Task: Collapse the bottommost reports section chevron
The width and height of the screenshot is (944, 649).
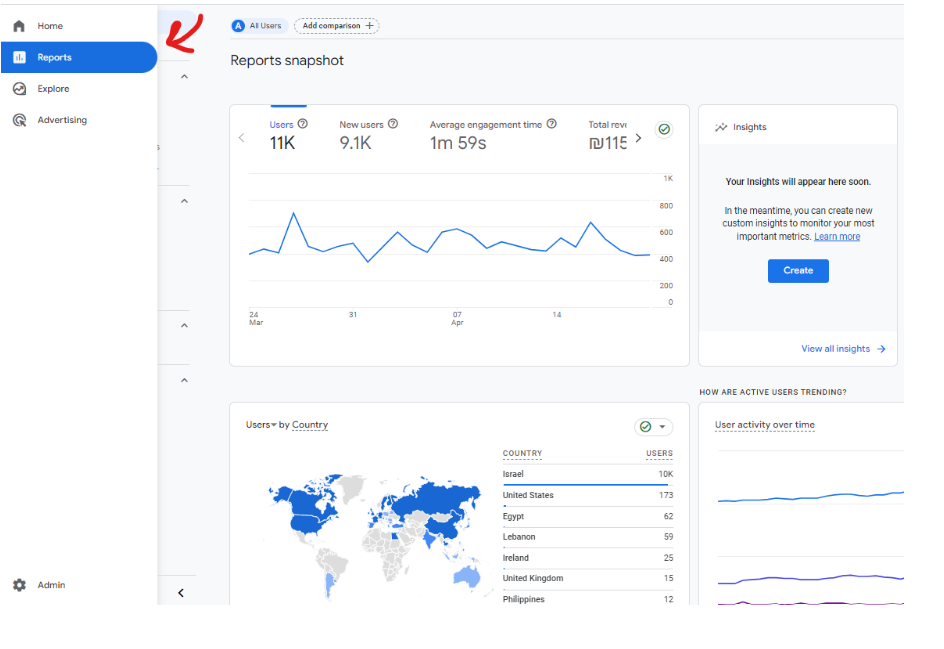Action: [184, 380]
